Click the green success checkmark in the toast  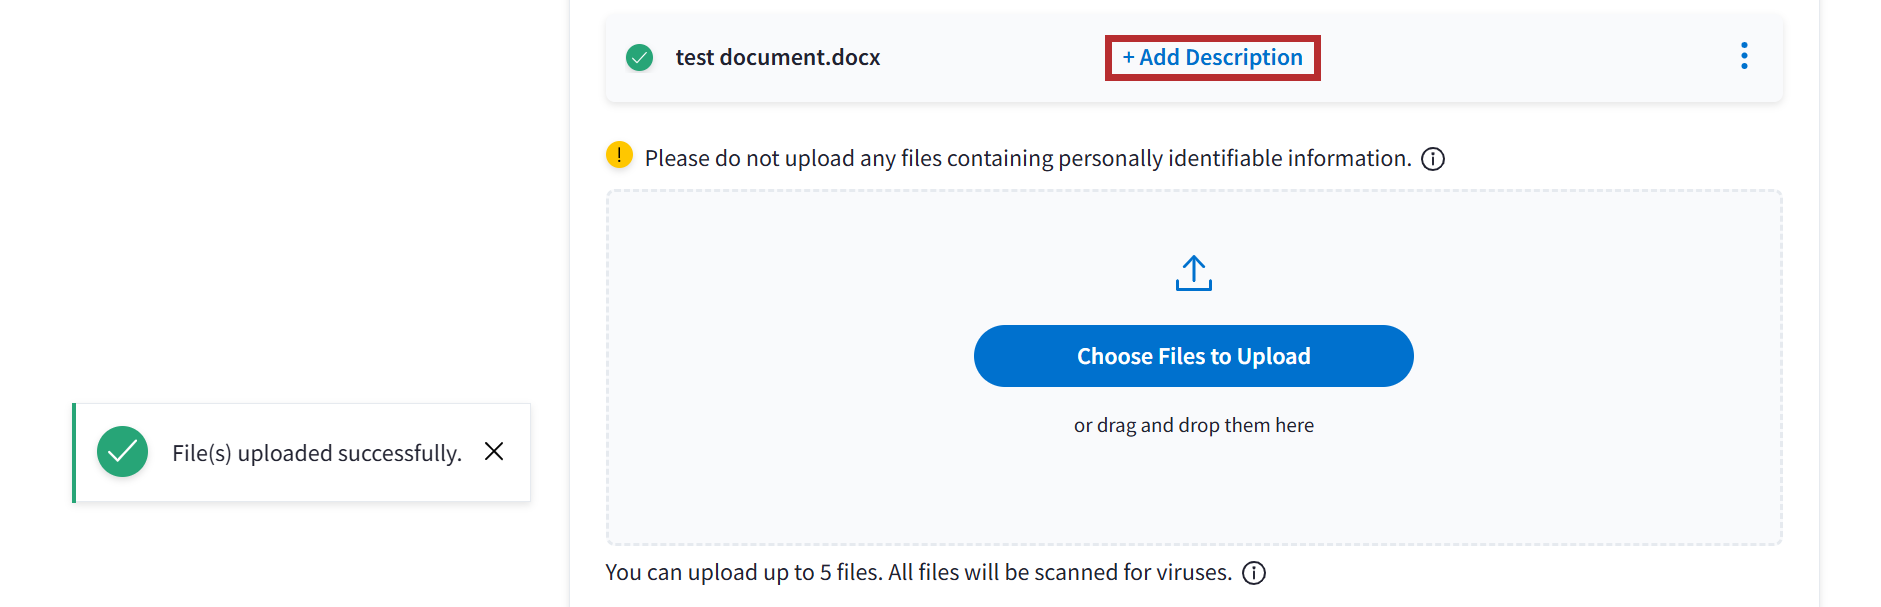point(122,452)
